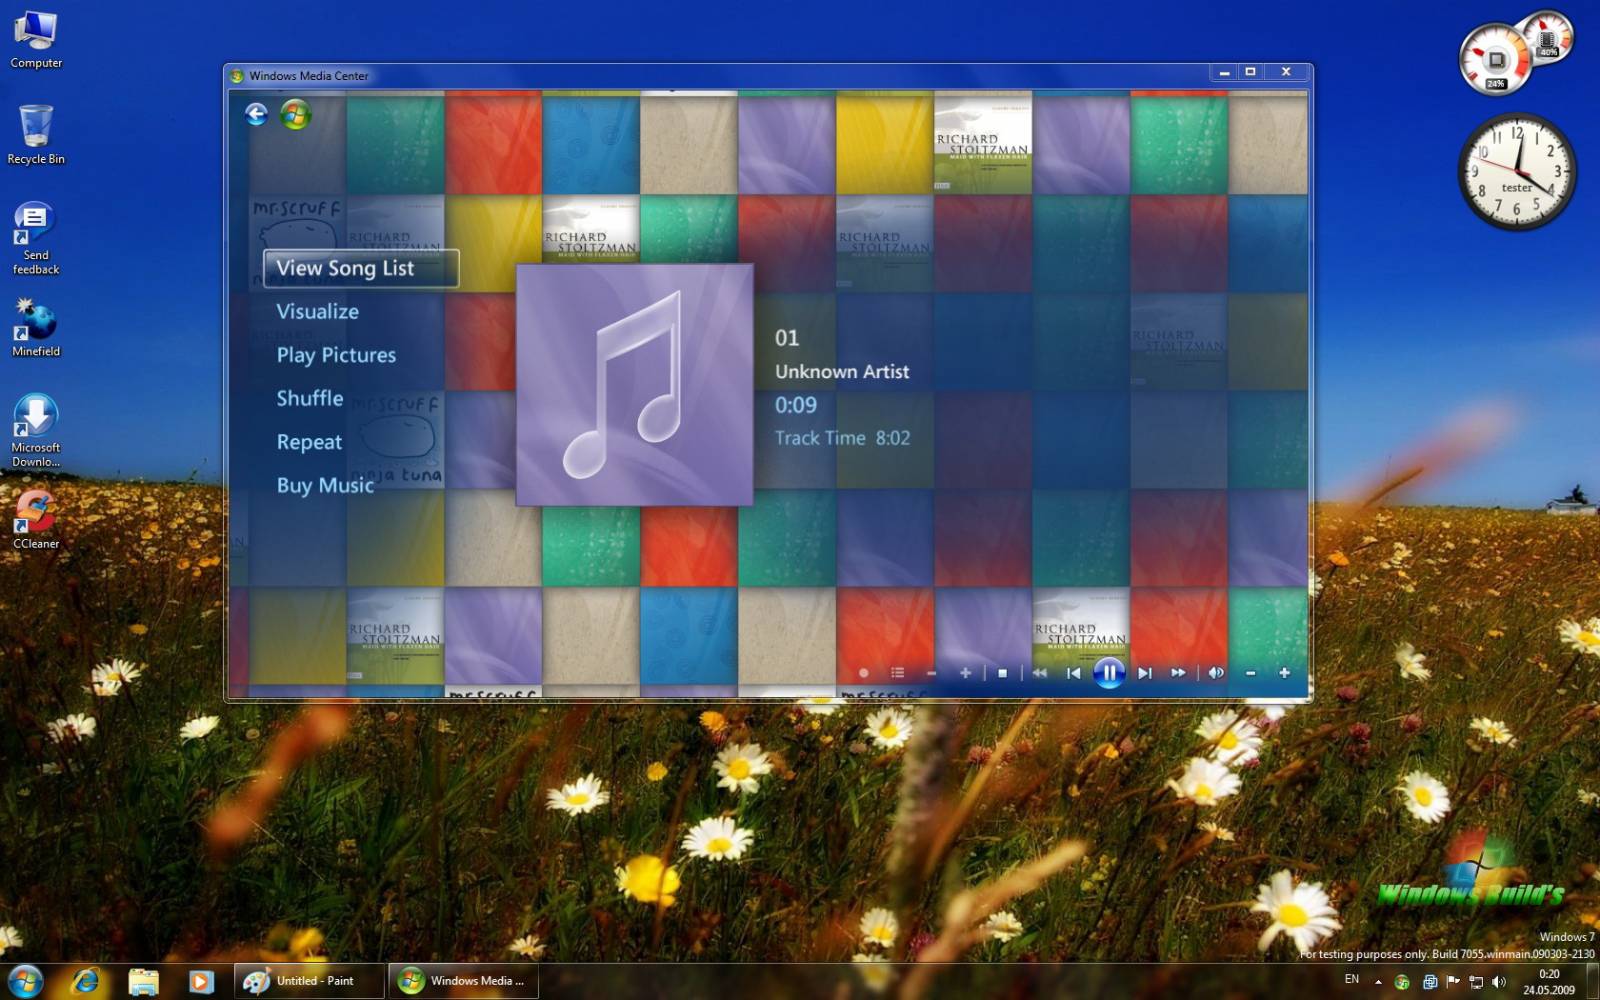Click EN language indicator
The height and width of the screenshot is (1000, 1600).
1352,979
